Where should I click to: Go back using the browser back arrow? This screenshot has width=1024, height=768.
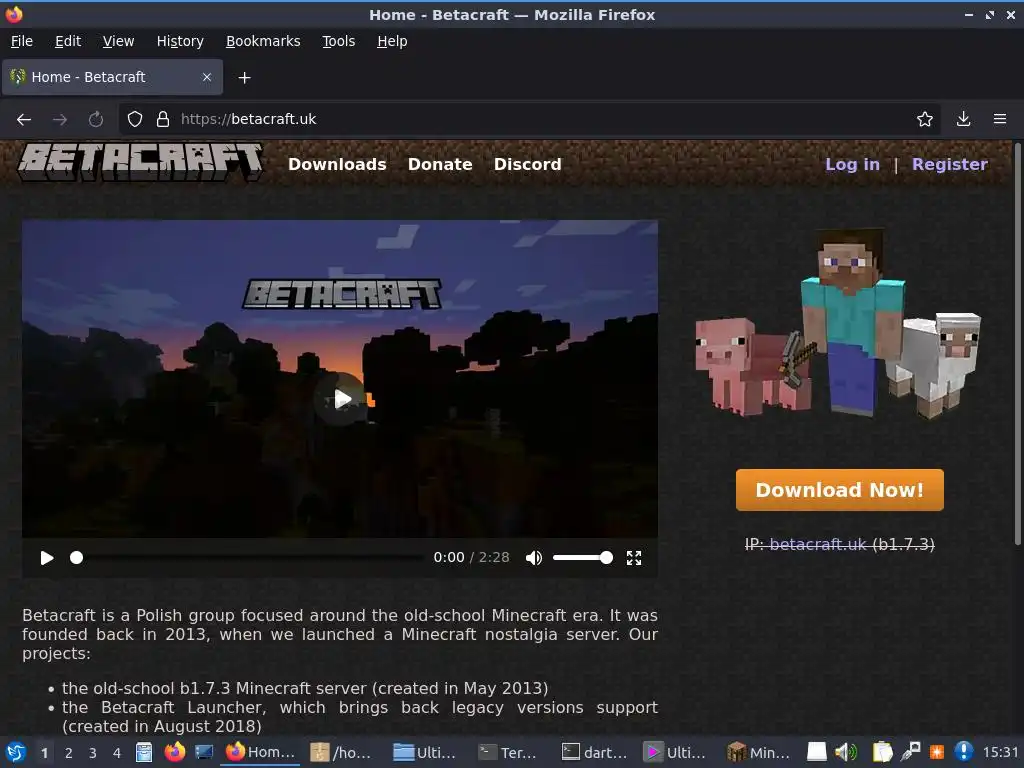tap(24, 119)
